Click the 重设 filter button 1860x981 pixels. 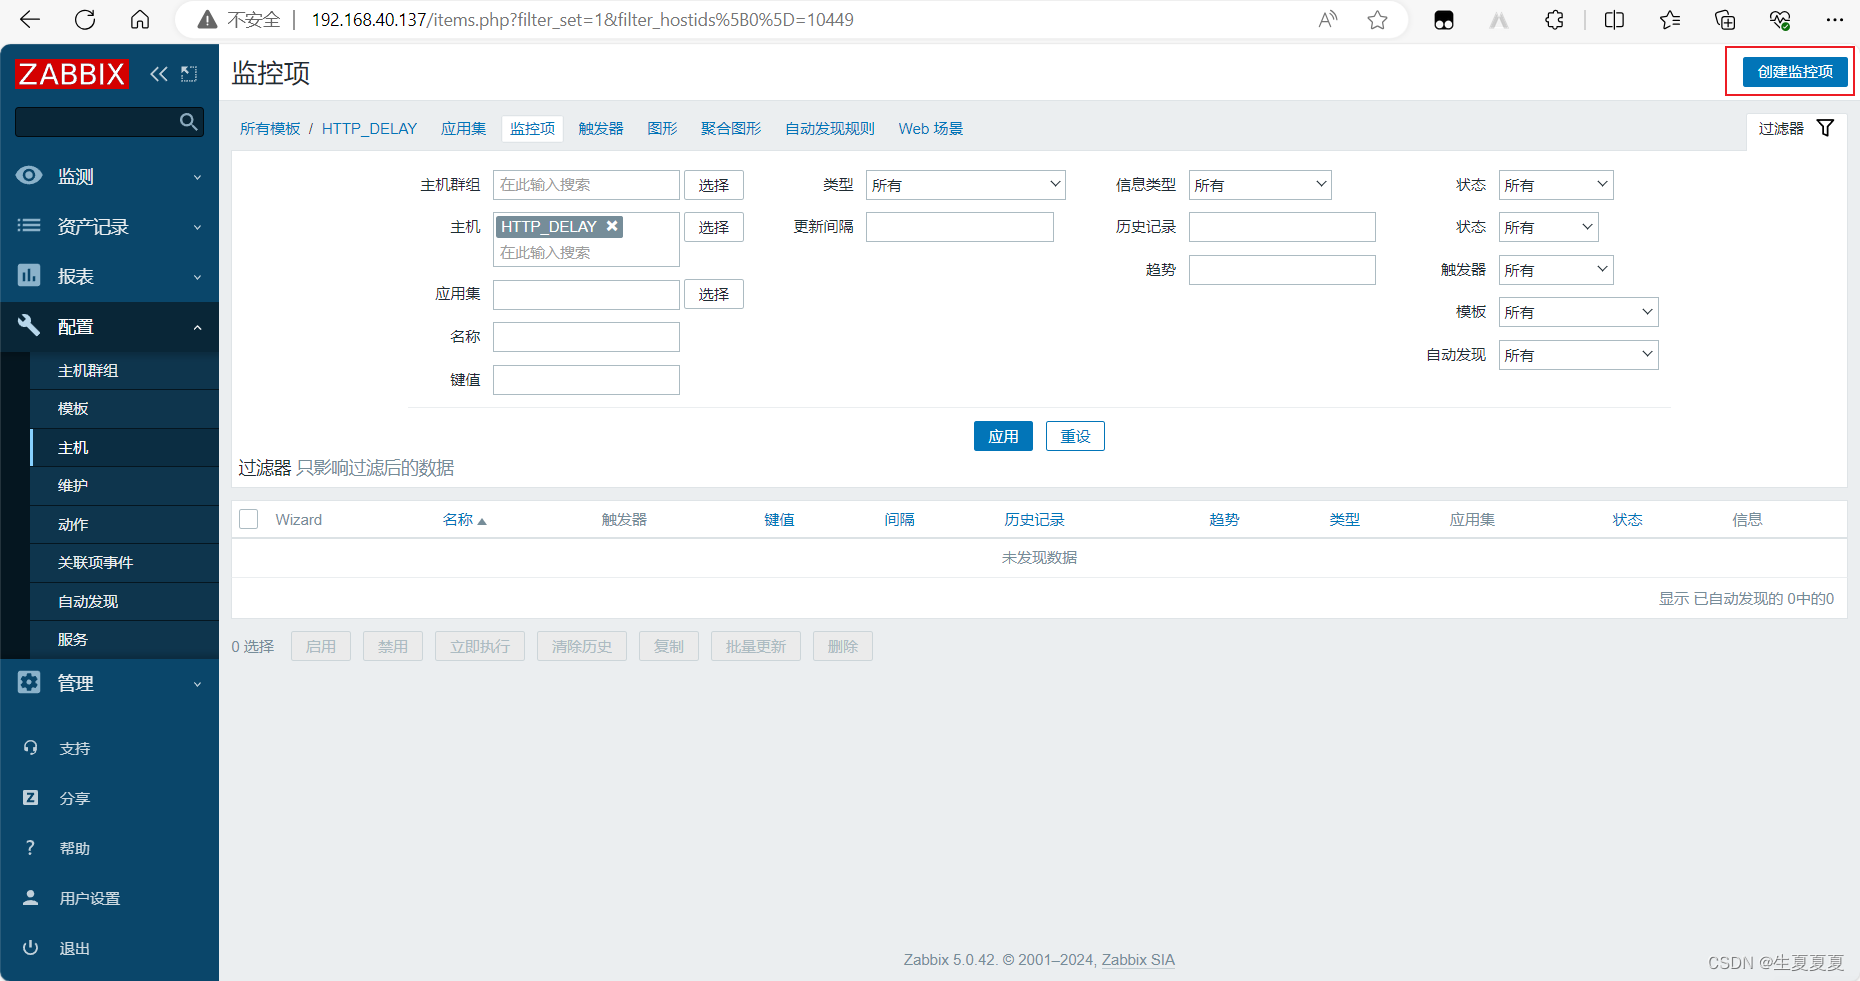pyautogui.click(x=1075, y=436)
